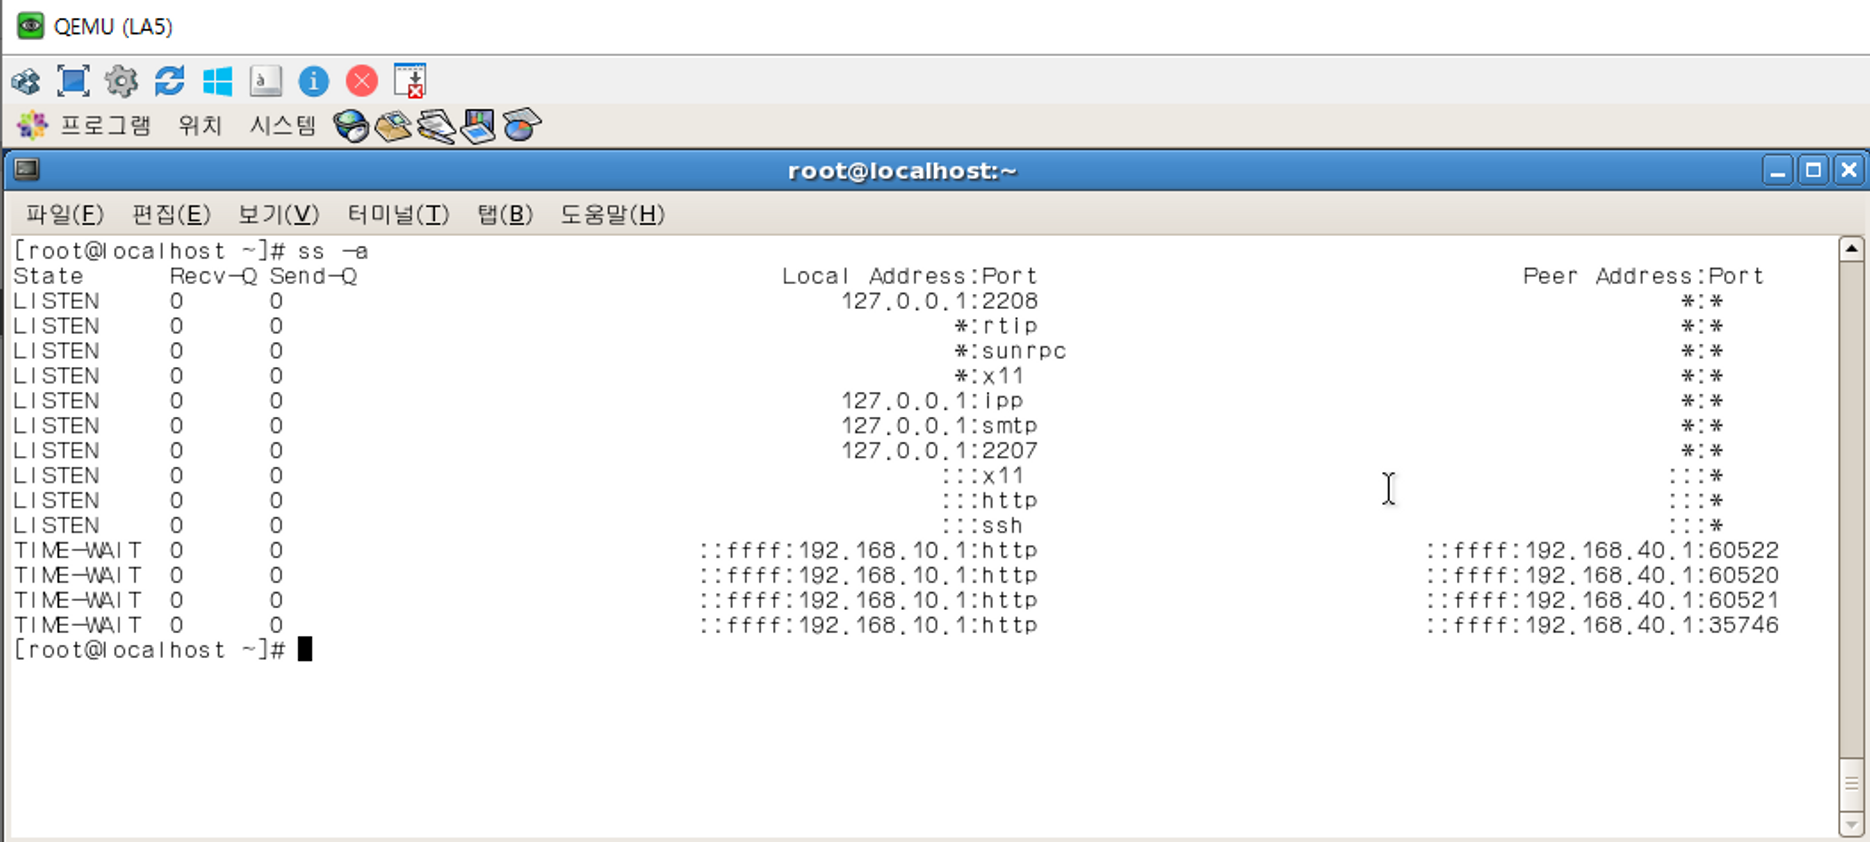The image size is (1870, 842).
Task: Click the 'Recv-Q' column header
Action: (213, 276)
